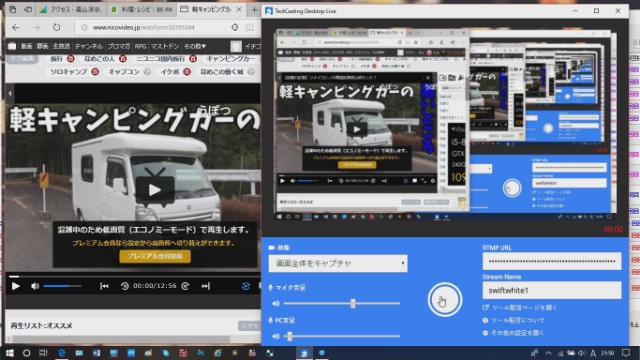Switch to the アクセス browser tab
The width and height of the screenshot is (640, 360).
pyautogui.click(x=71, y=9)
